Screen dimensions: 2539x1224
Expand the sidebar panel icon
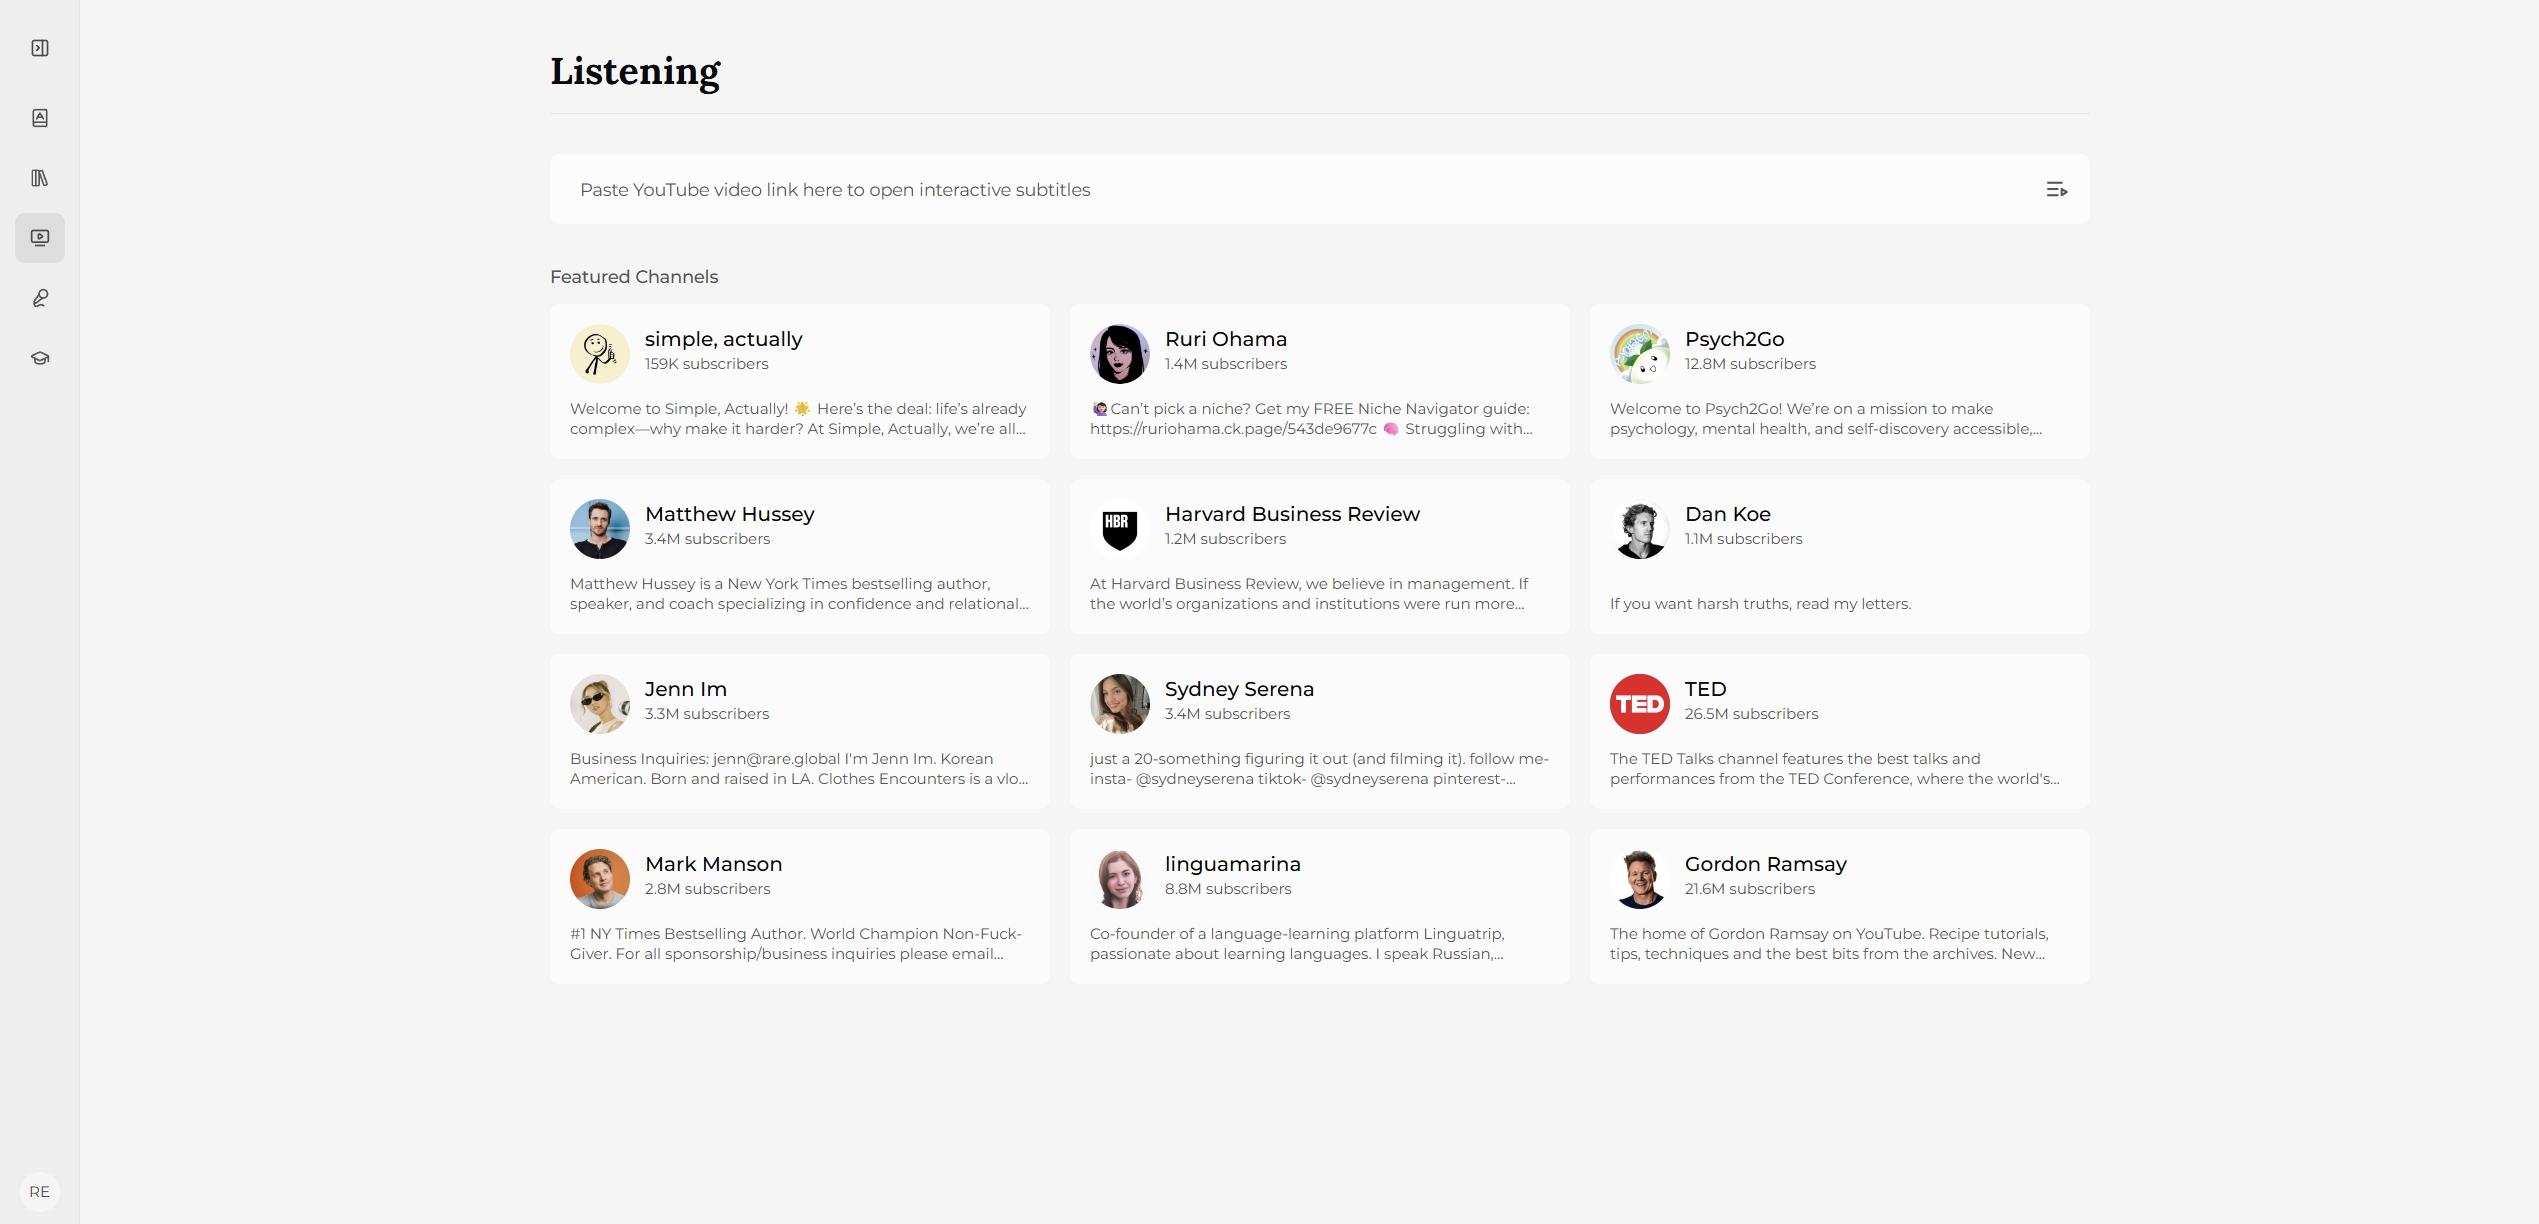pos(40,48)
